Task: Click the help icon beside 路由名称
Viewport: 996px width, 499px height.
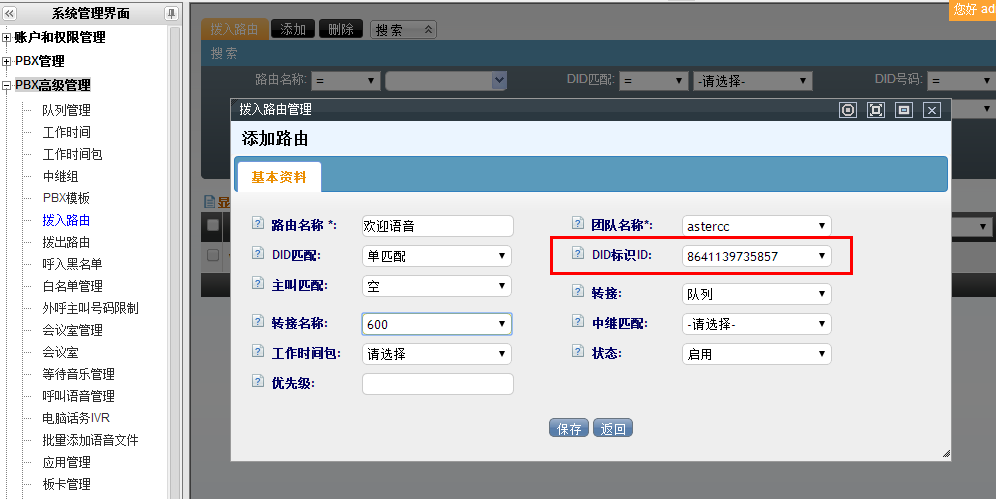Action: pyautogui.click(x=257, y=224)
